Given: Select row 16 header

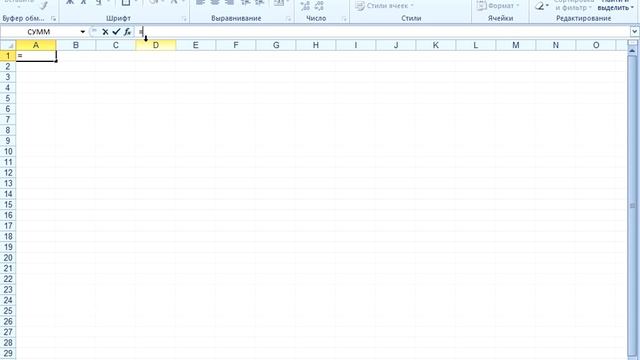Looking at the screenshot, I should point(8,215).
